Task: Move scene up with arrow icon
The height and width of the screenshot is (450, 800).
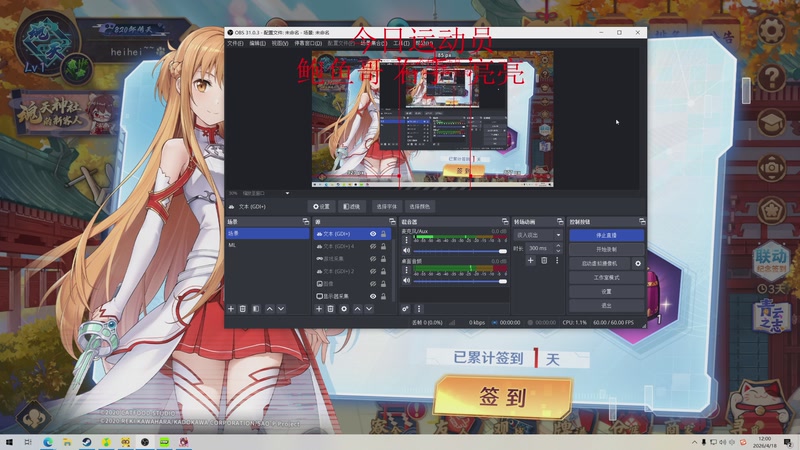Action: coord(269,309)
